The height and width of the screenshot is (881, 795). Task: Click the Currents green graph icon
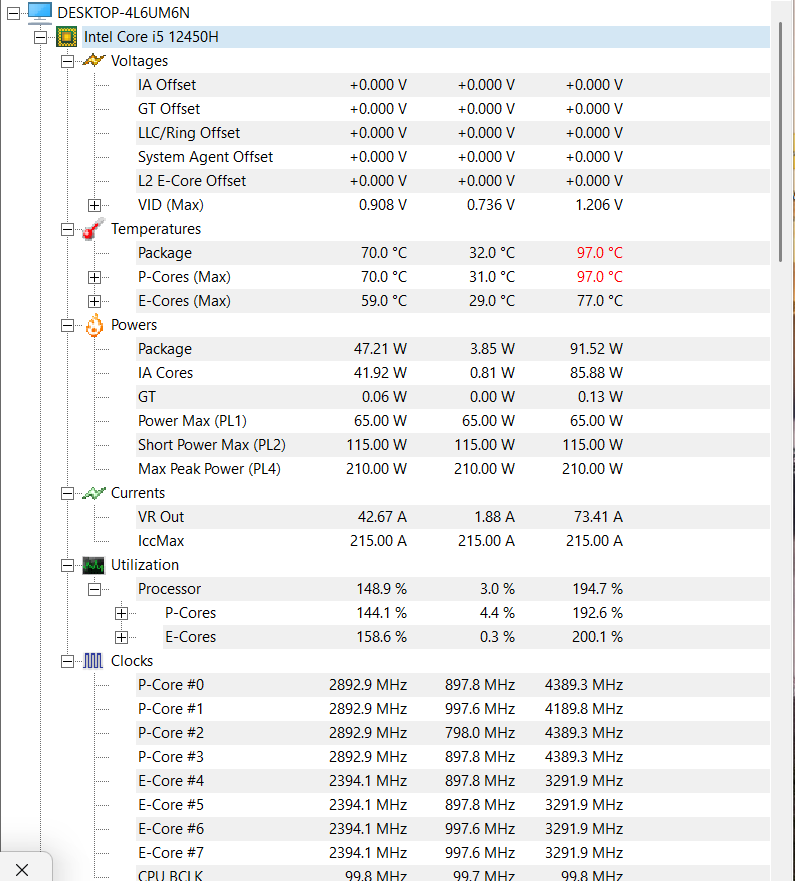pyautogui.click(x=94, y=493)
